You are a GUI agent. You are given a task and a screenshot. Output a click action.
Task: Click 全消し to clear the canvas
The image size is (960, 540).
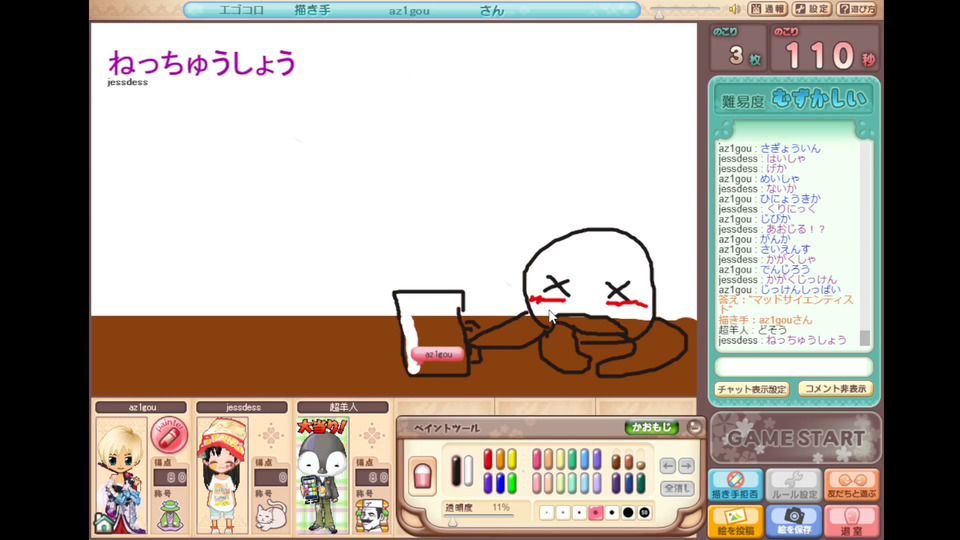[678, 489]
